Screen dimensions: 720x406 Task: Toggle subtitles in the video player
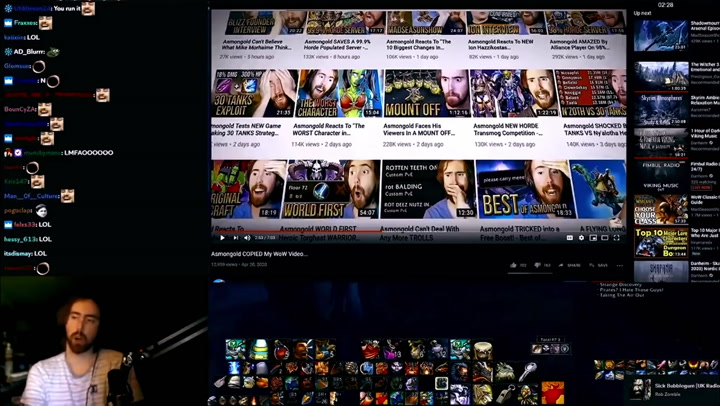570,237
